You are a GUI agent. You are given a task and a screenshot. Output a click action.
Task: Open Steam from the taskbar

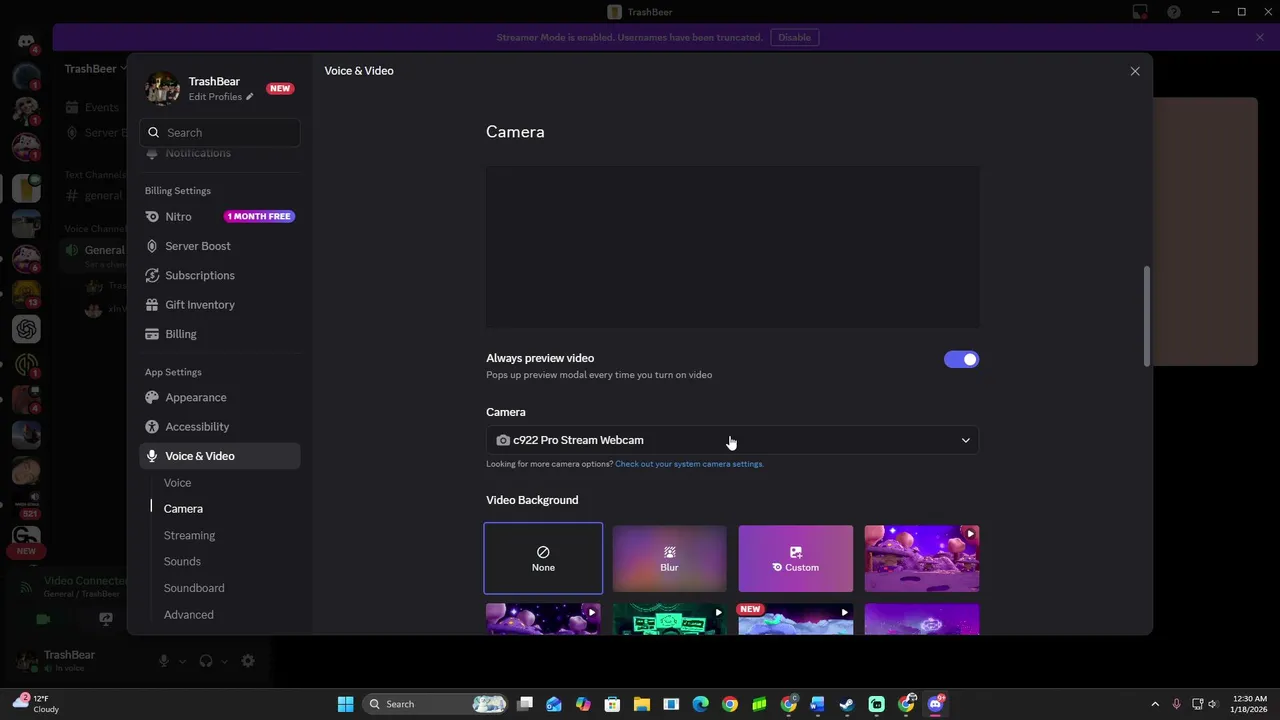847,704
